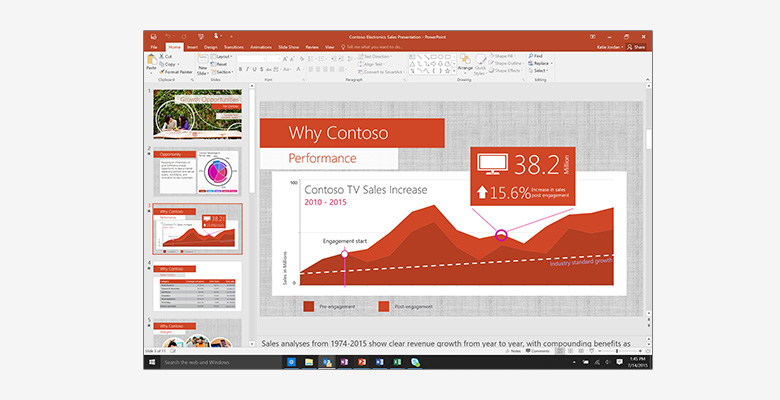Reset the slide layout

point(219,64)
